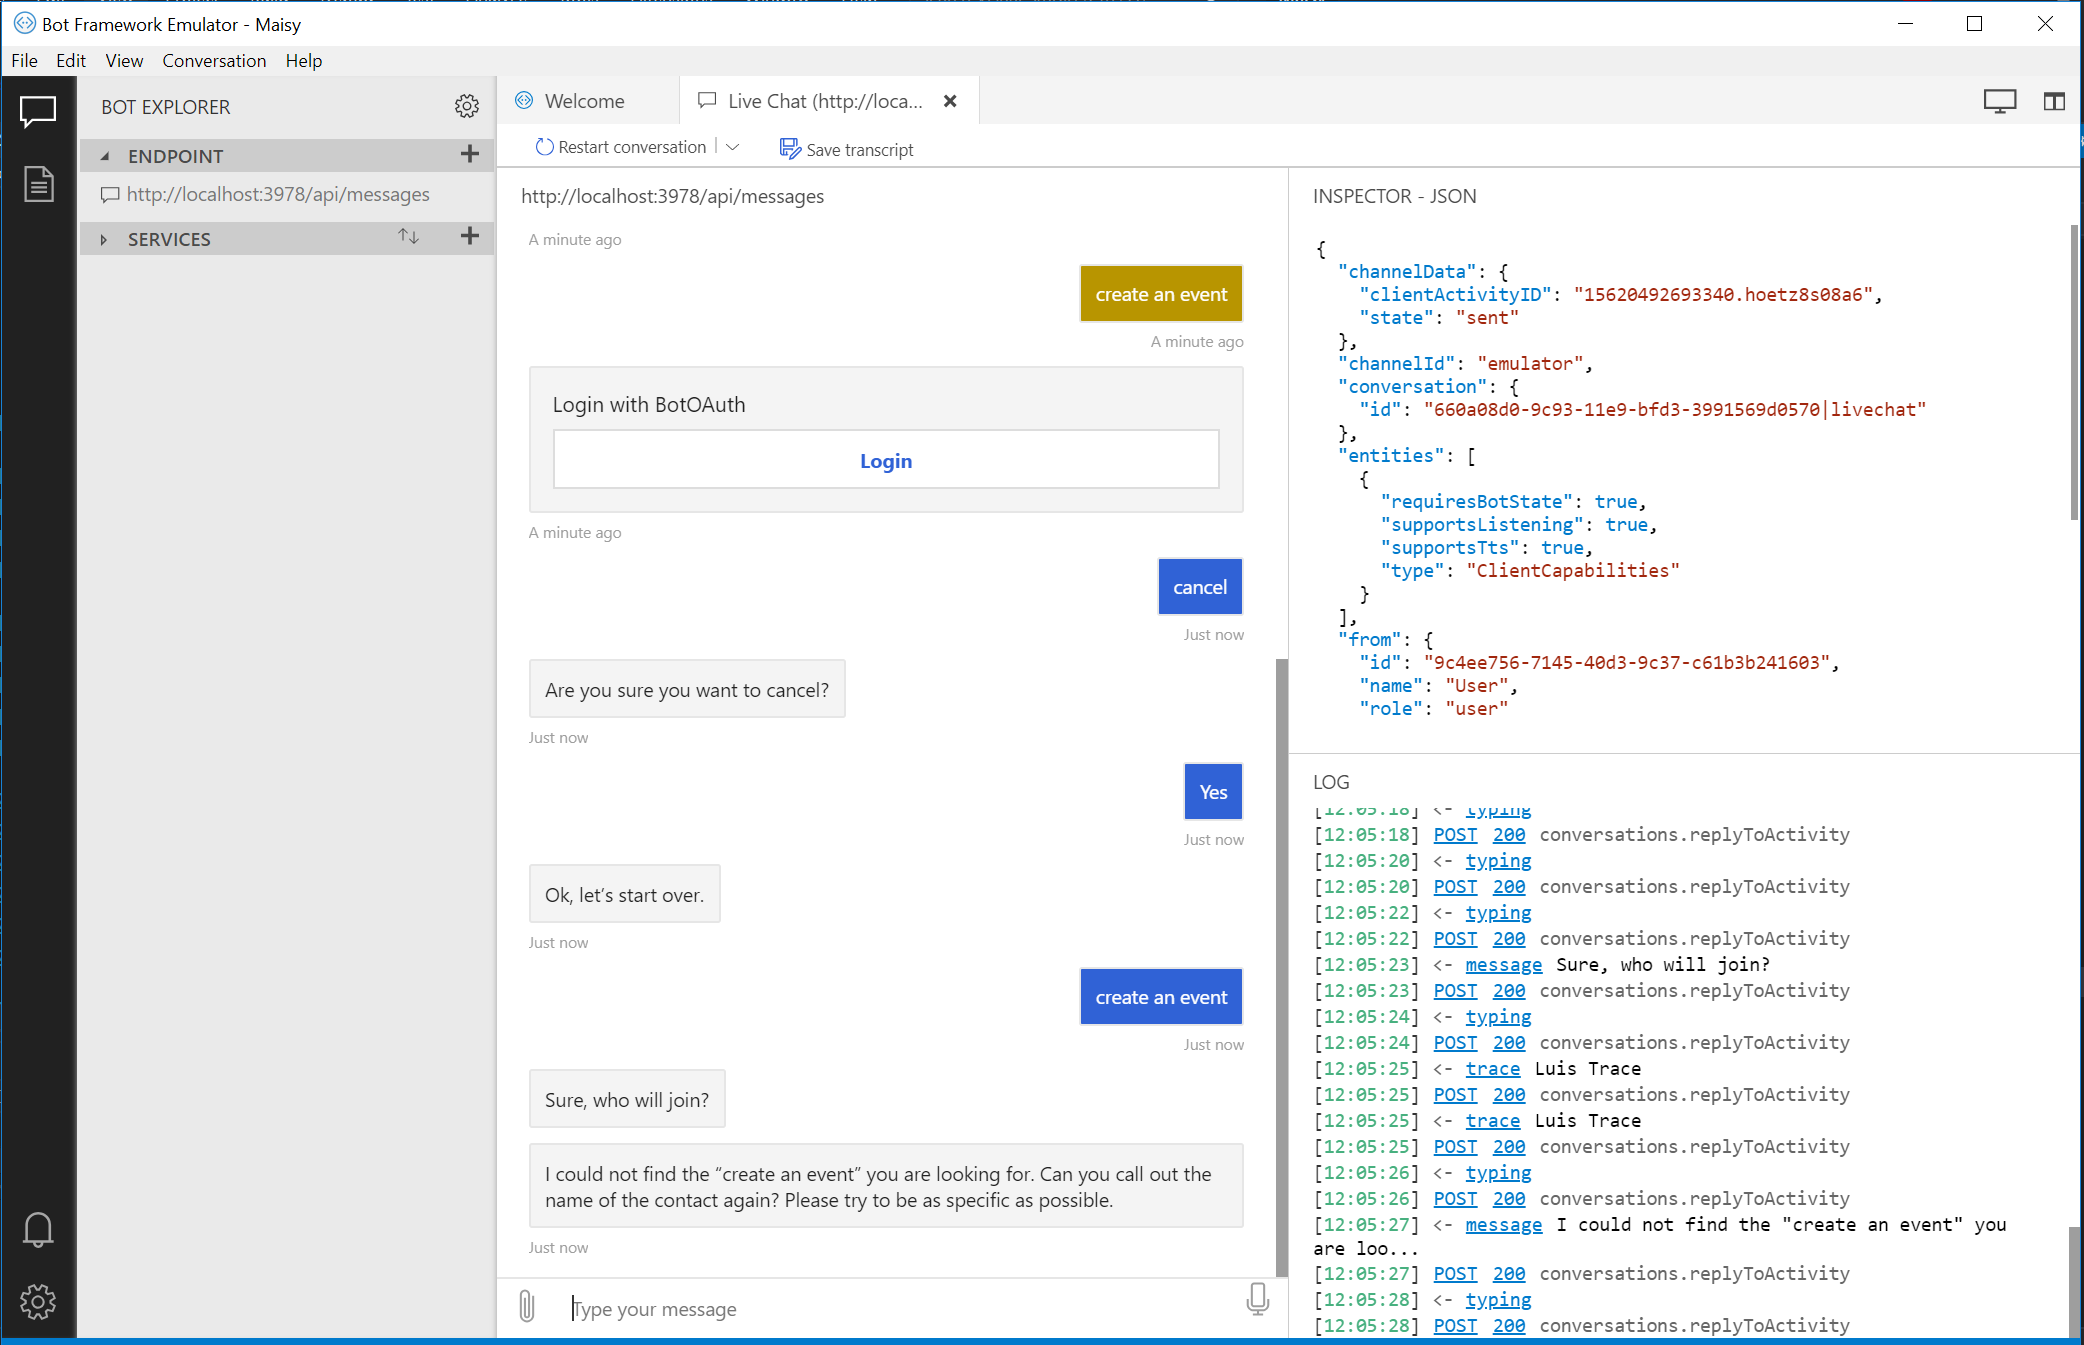Click the Login with BotOAuth button
Screen dimensions: 2084x1345
click(885, 460)
